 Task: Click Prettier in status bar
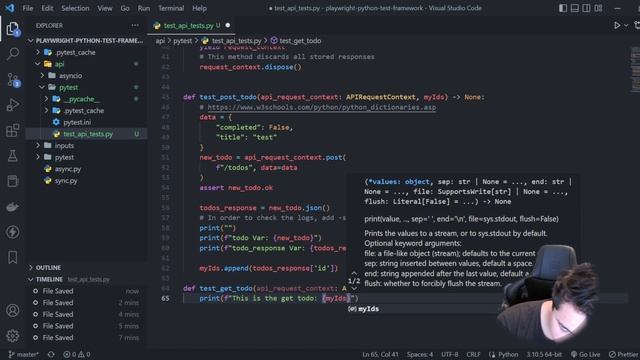click(x=624, y=354)
